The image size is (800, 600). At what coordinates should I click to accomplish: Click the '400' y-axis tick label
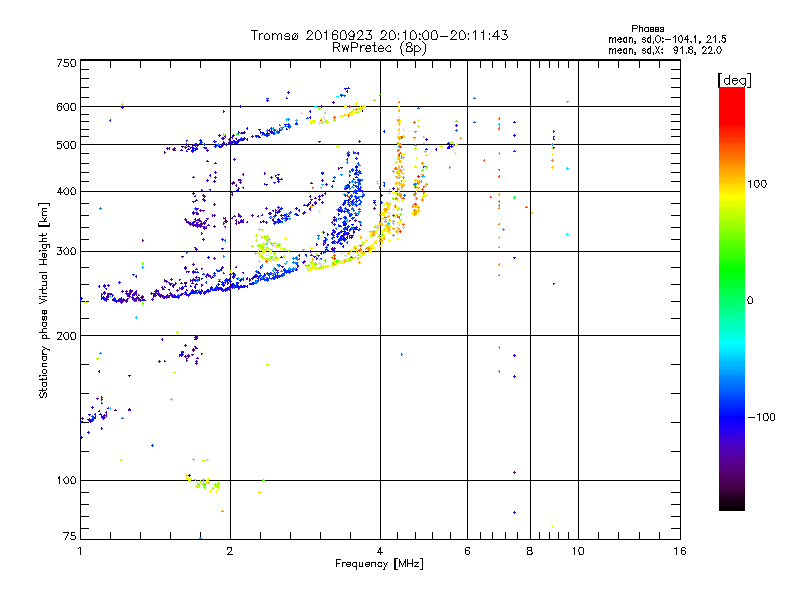[x=66, y=191]
